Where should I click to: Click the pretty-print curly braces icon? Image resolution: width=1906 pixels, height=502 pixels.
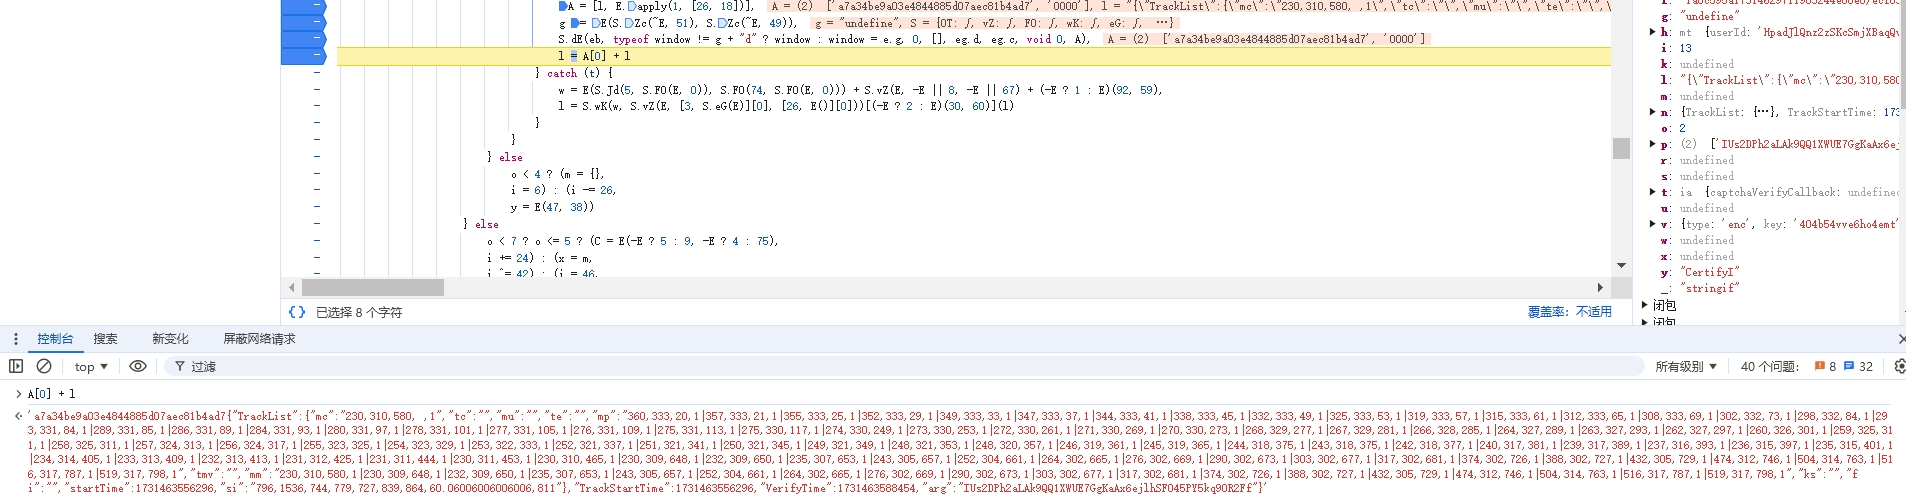pyautogui.click(x=297, y=312)
